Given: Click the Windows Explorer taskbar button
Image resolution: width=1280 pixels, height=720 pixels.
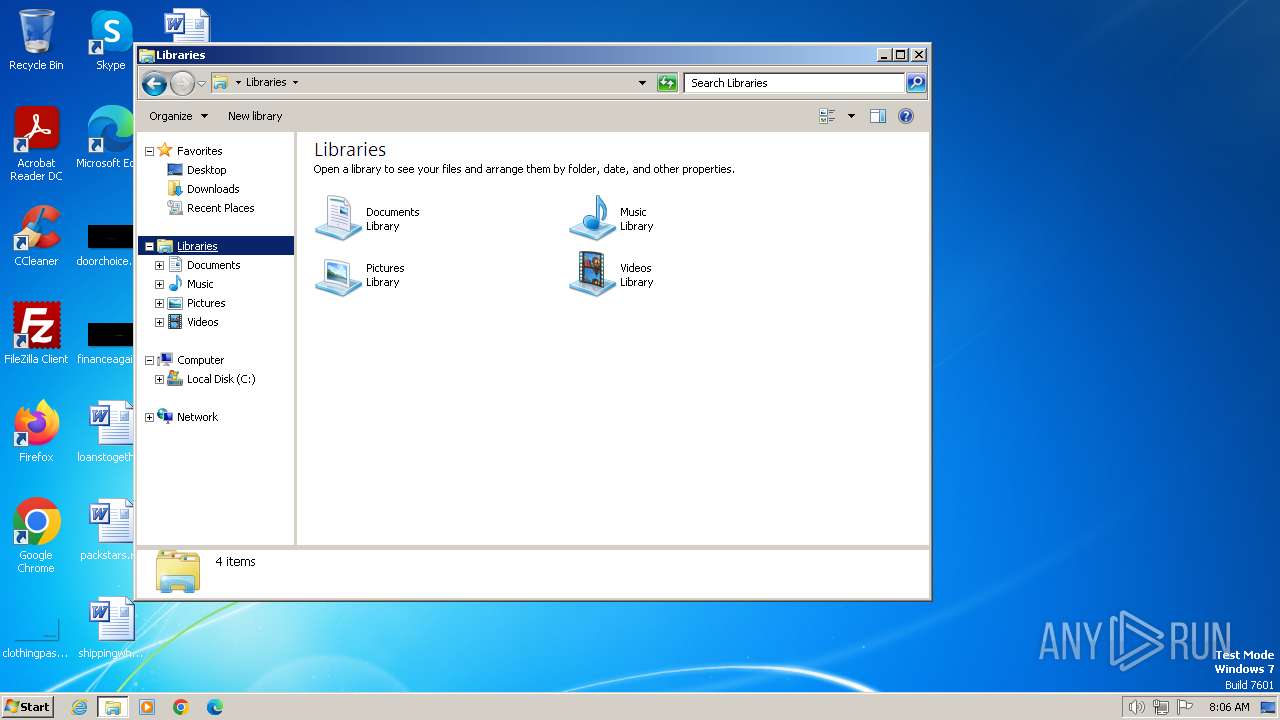Looking at the screenshot, I should tap(113, 707).
